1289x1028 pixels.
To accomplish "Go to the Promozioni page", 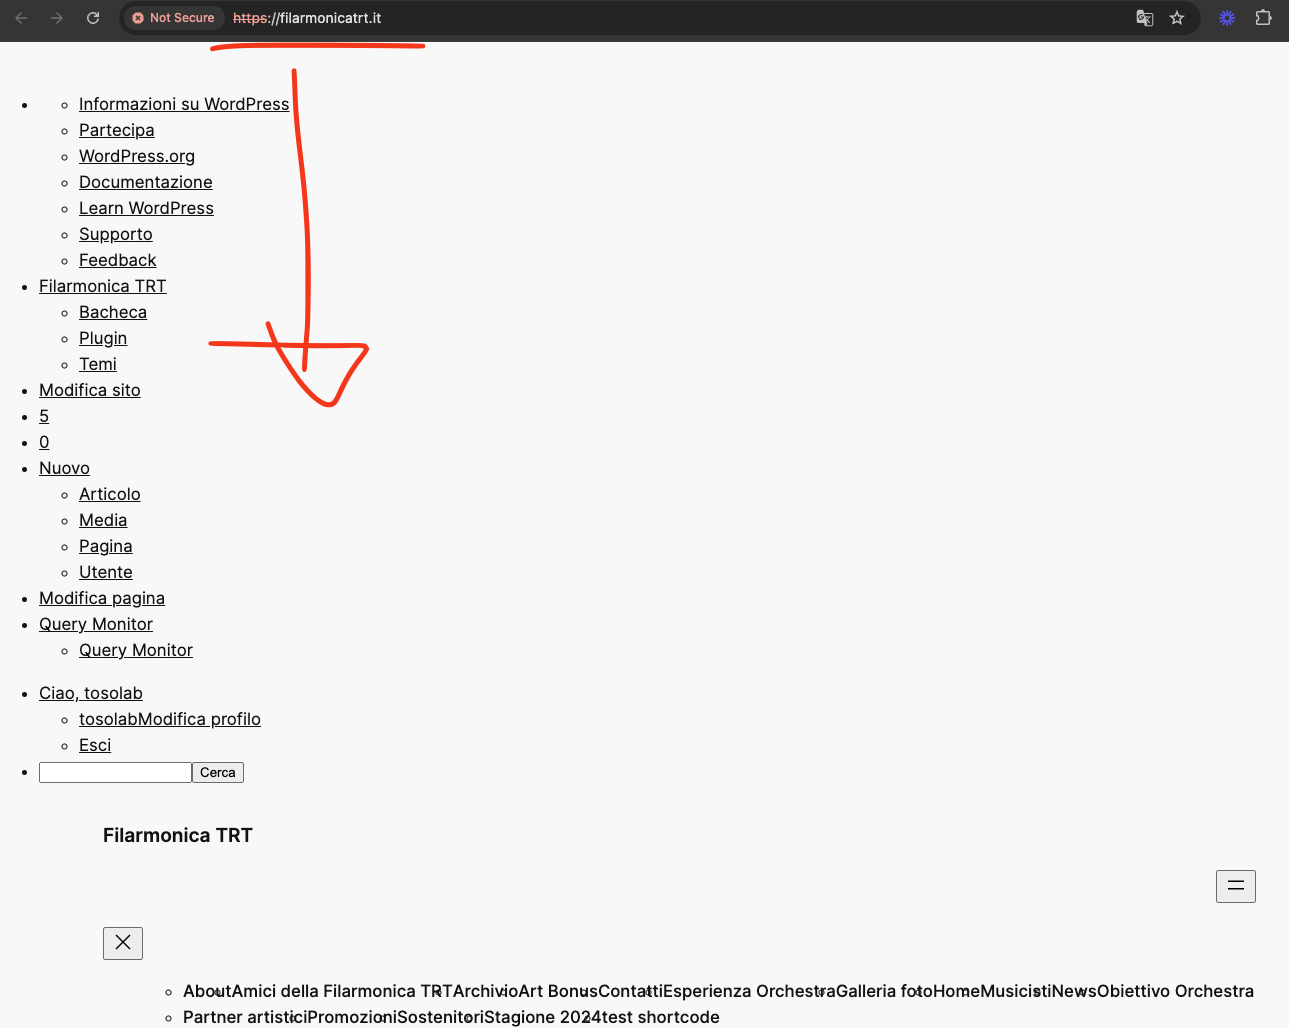I will (352, 1017).
